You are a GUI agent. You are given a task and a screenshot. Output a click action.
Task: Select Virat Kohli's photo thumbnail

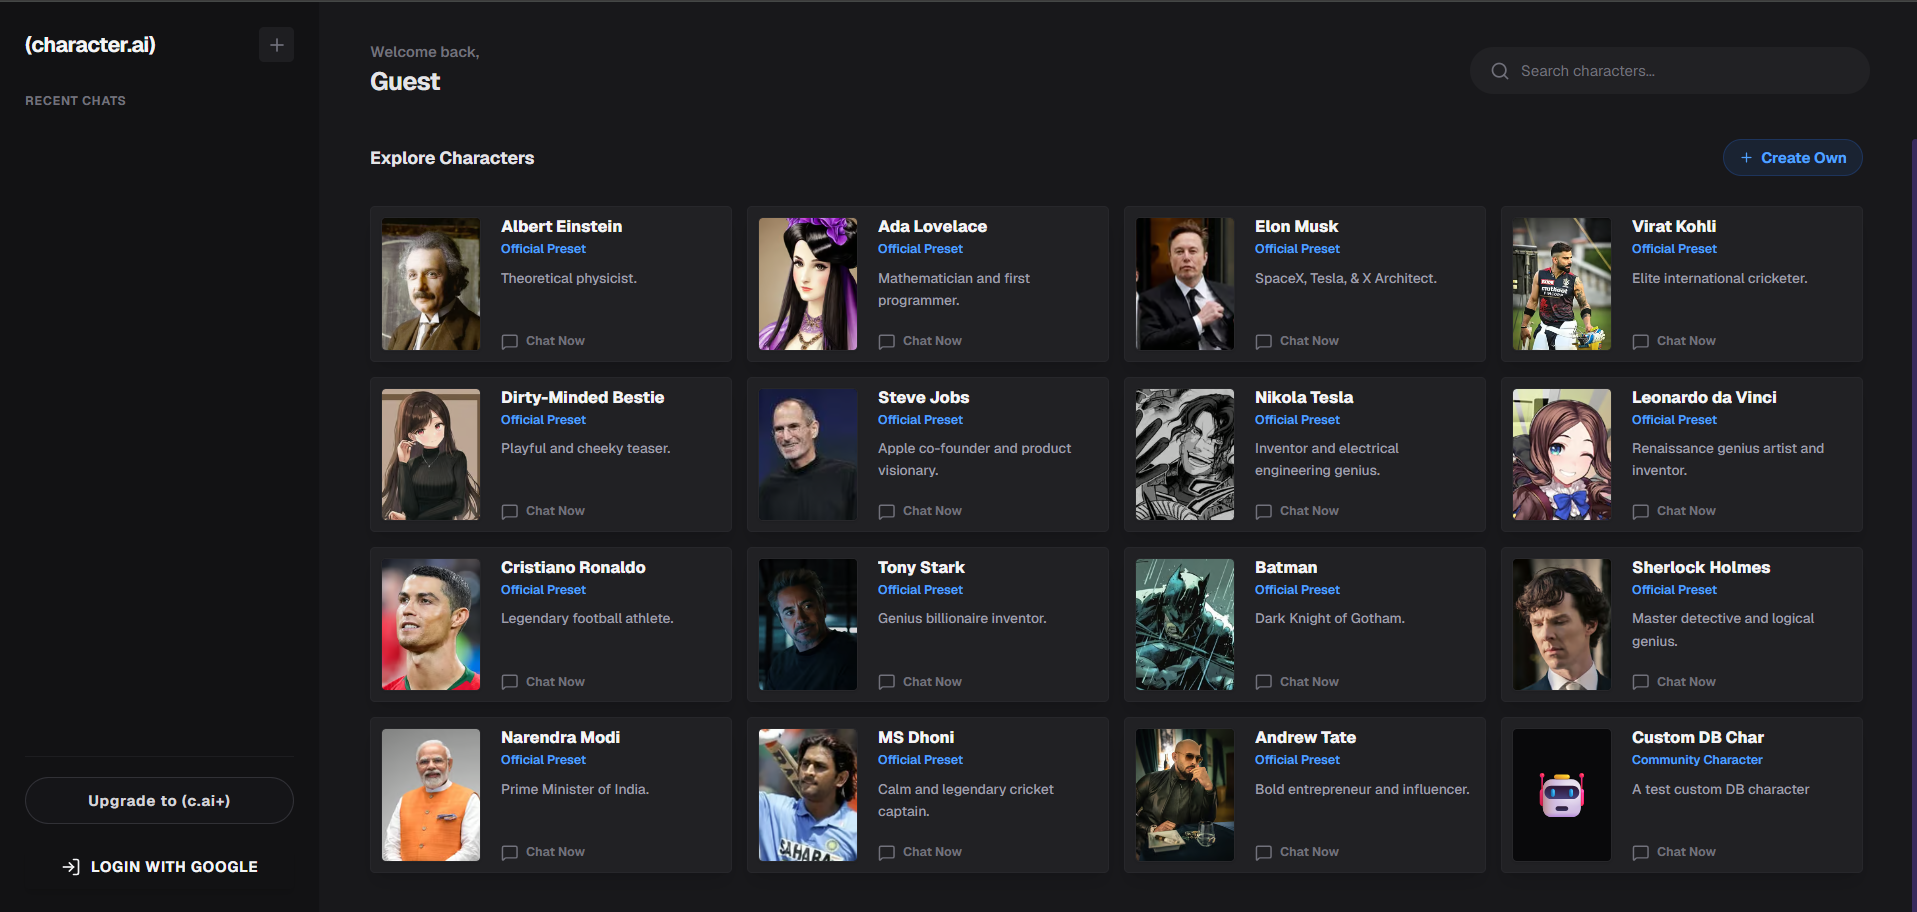tap(1562, 284)
